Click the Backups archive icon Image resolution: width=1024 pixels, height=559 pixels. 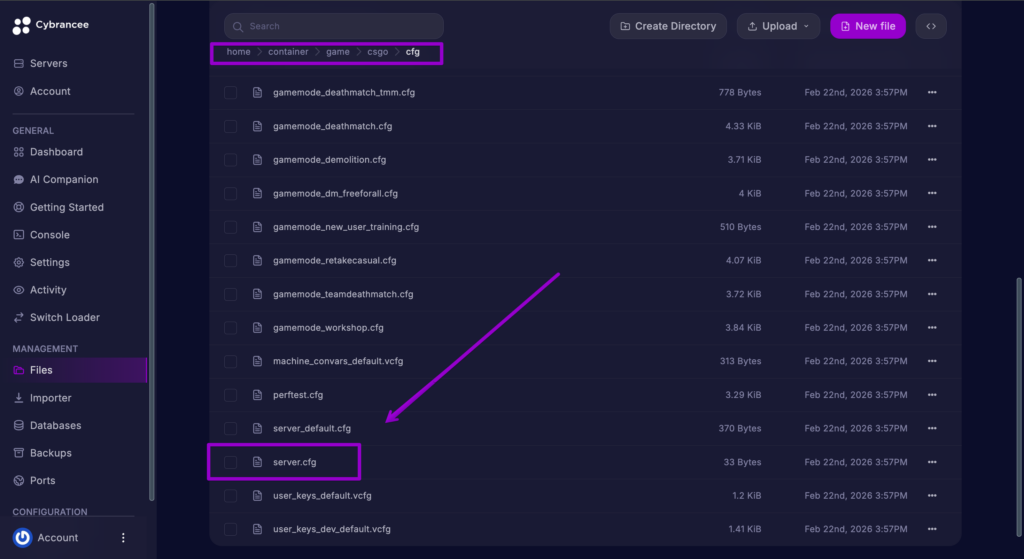pos(20,453)
